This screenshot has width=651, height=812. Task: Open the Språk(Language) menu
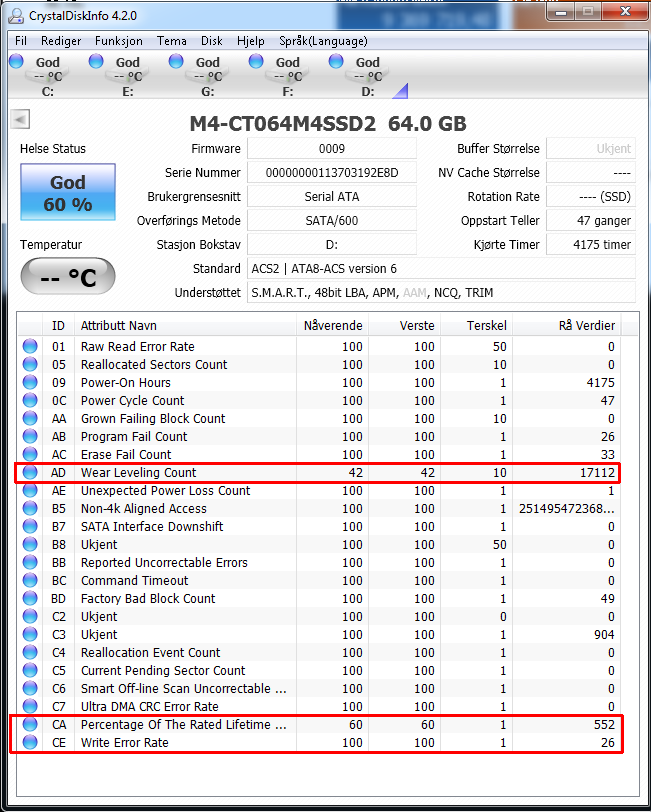[x=323, y=41]
